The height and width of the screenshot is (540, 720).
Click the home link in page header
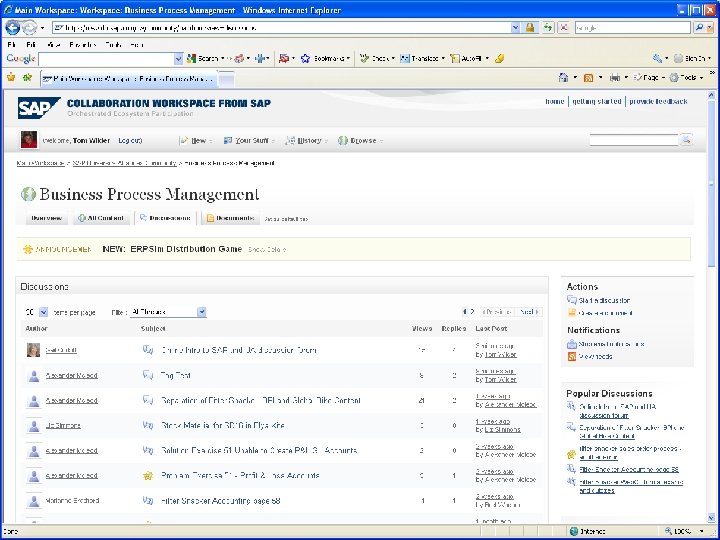click(x=555, y=101)
